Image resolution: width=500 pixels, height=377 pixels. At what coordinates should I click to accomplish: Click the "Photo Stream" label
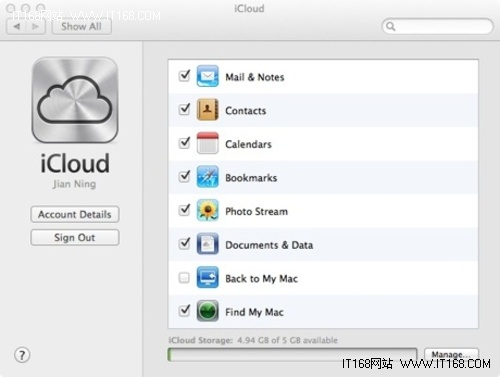coord(256,211)
